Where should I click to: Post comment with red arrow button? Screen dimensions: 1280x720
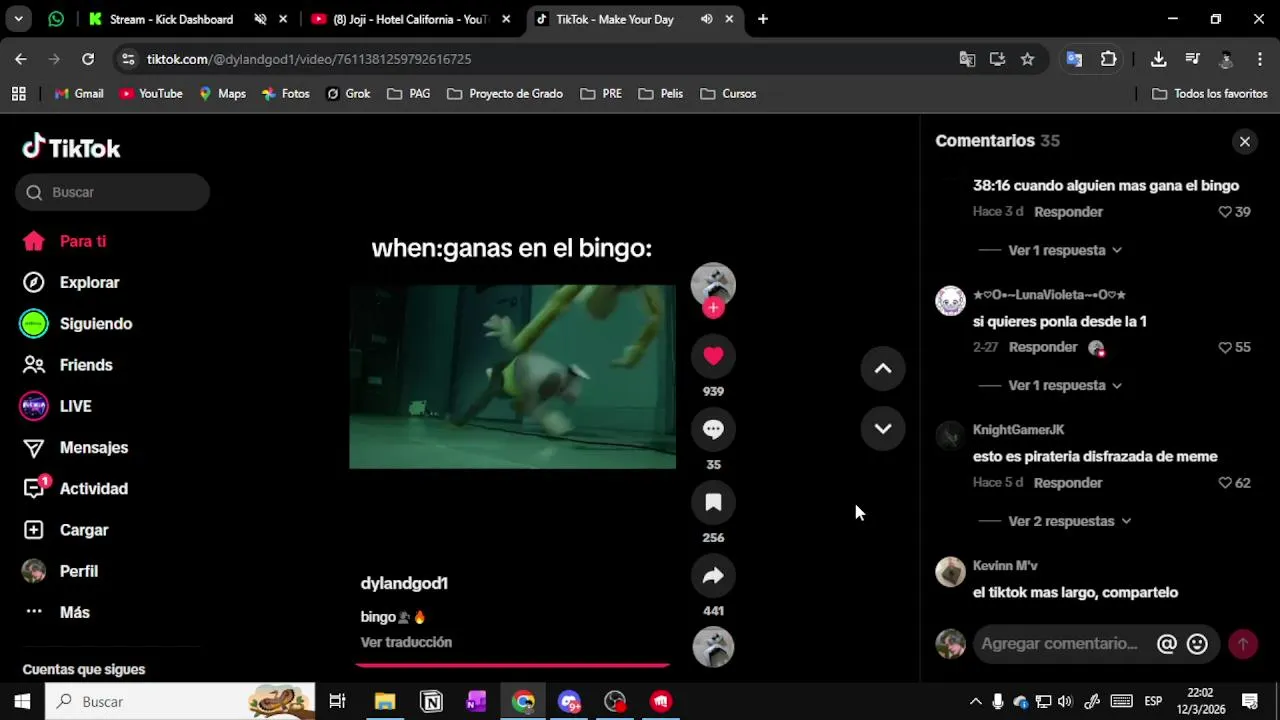1243,644
